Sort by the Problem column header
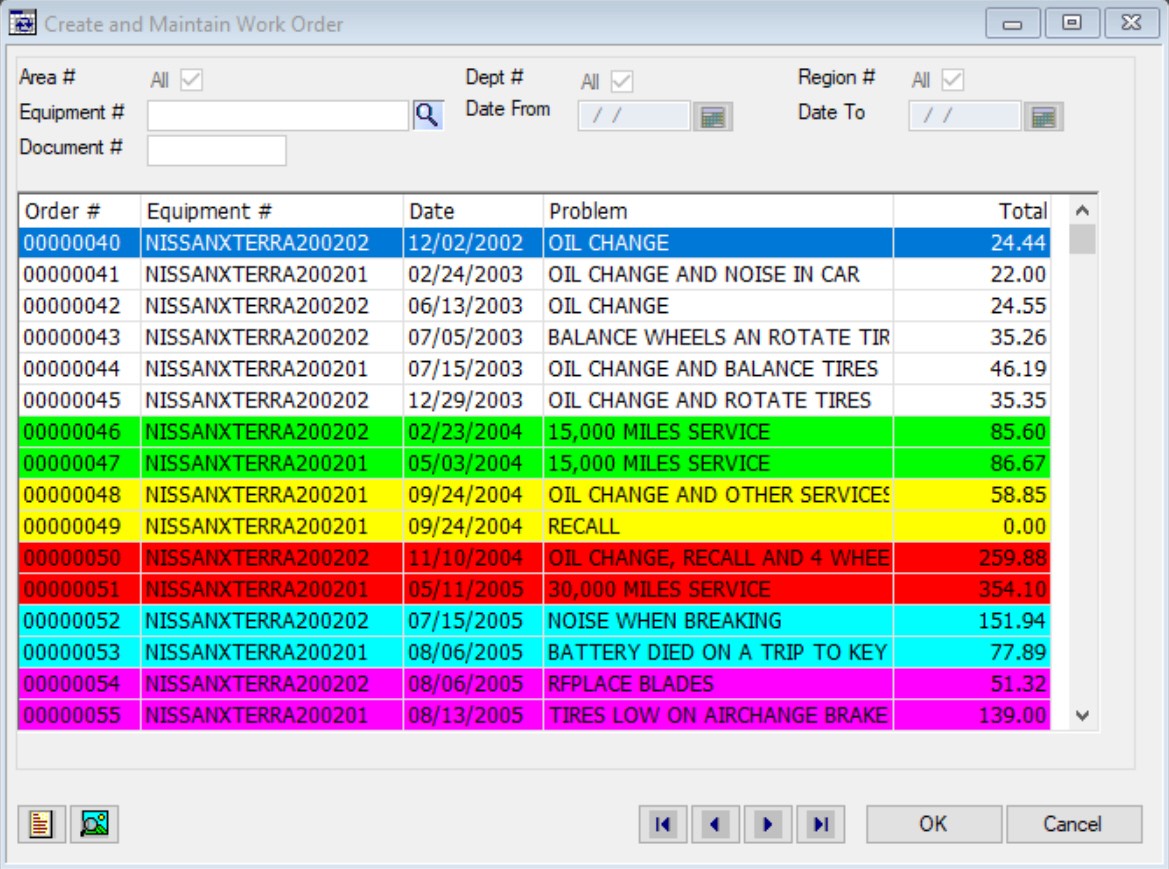Screen dimensions: 1169x869 click(x=718, y=212)
